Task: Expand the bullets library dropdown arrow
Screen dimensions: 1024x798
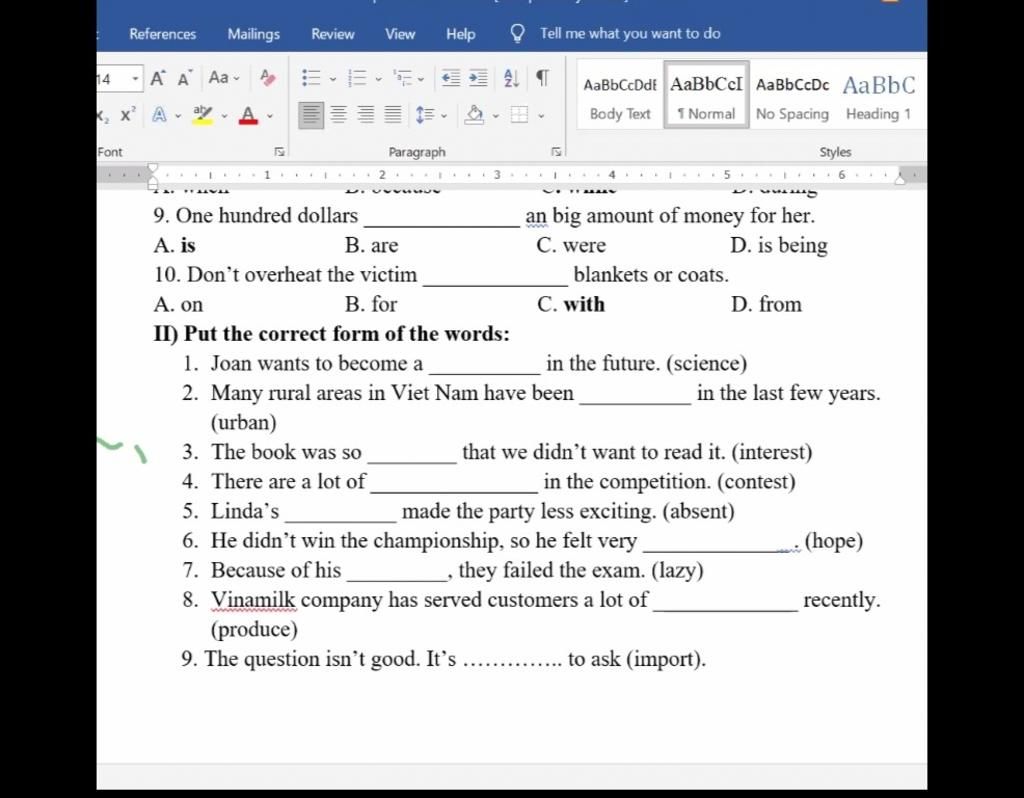Action: click(x=332, y=80)
